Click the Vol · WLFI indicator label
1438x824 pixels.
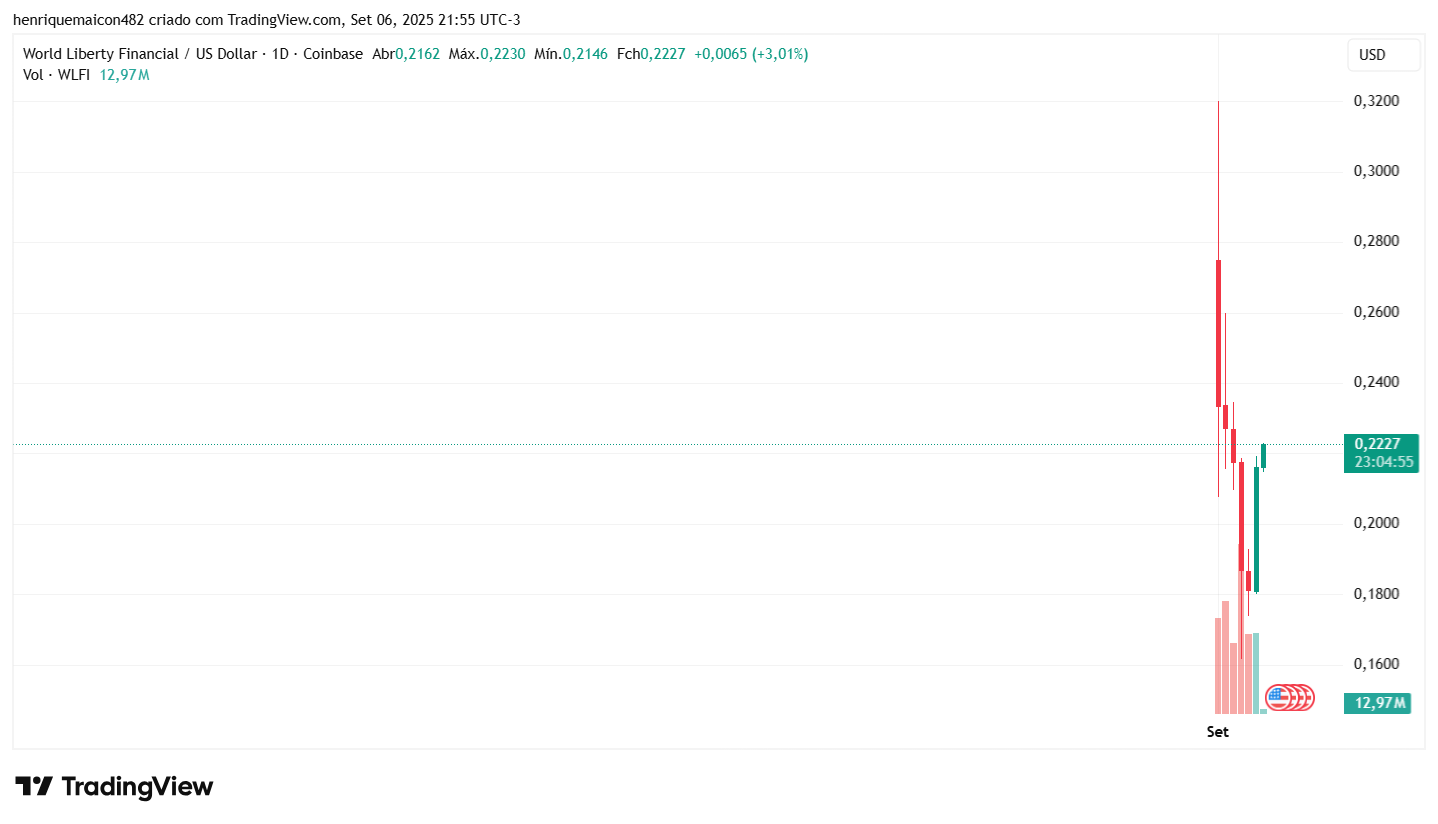[x=57, y=75]
